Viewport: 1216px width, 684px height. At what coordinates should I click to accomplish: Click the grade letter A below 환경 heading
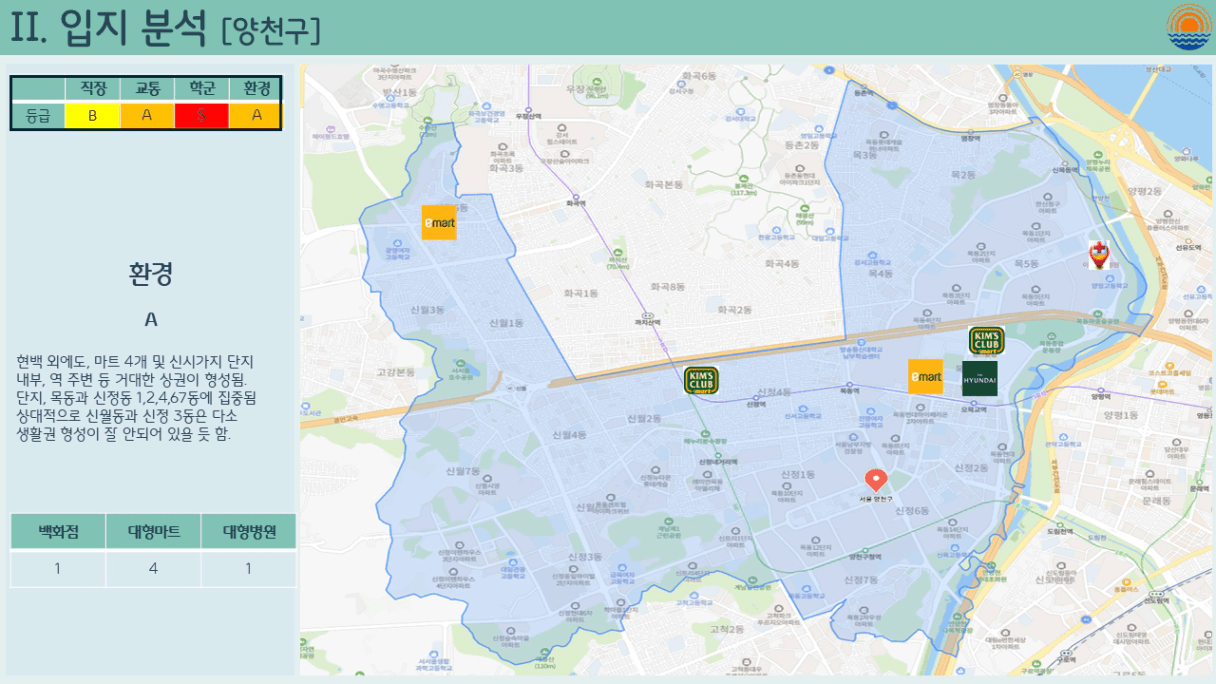click(151, 319)
